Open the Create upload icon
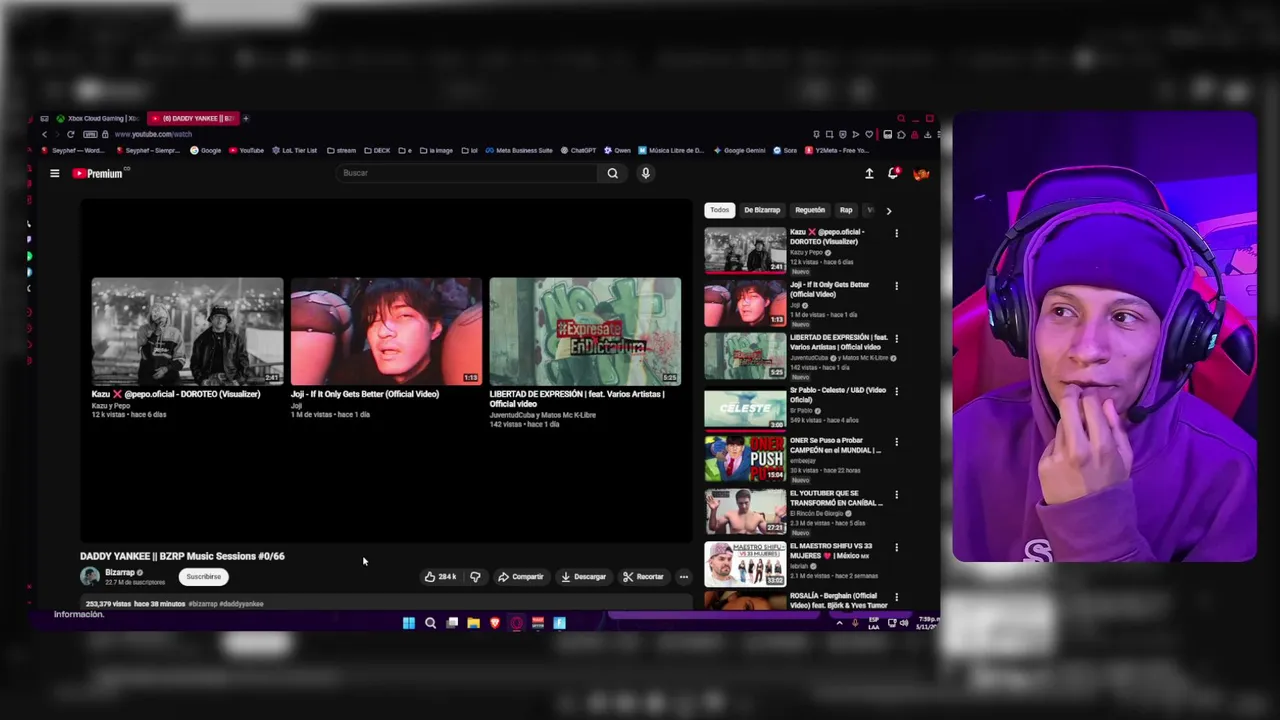The width and height of the screenshot is (1280, 720). (869, 173)
